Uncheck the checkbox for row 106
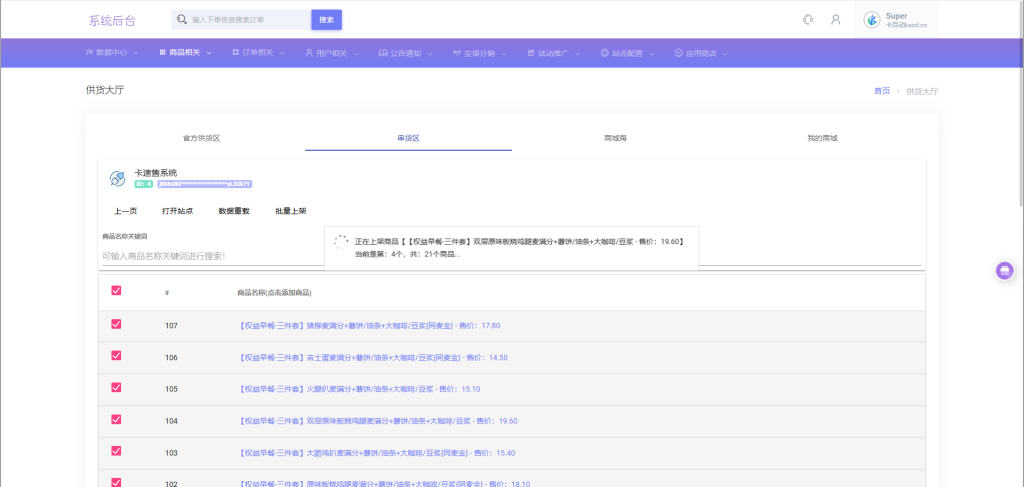1024x487 pixels. pos(116,356)
